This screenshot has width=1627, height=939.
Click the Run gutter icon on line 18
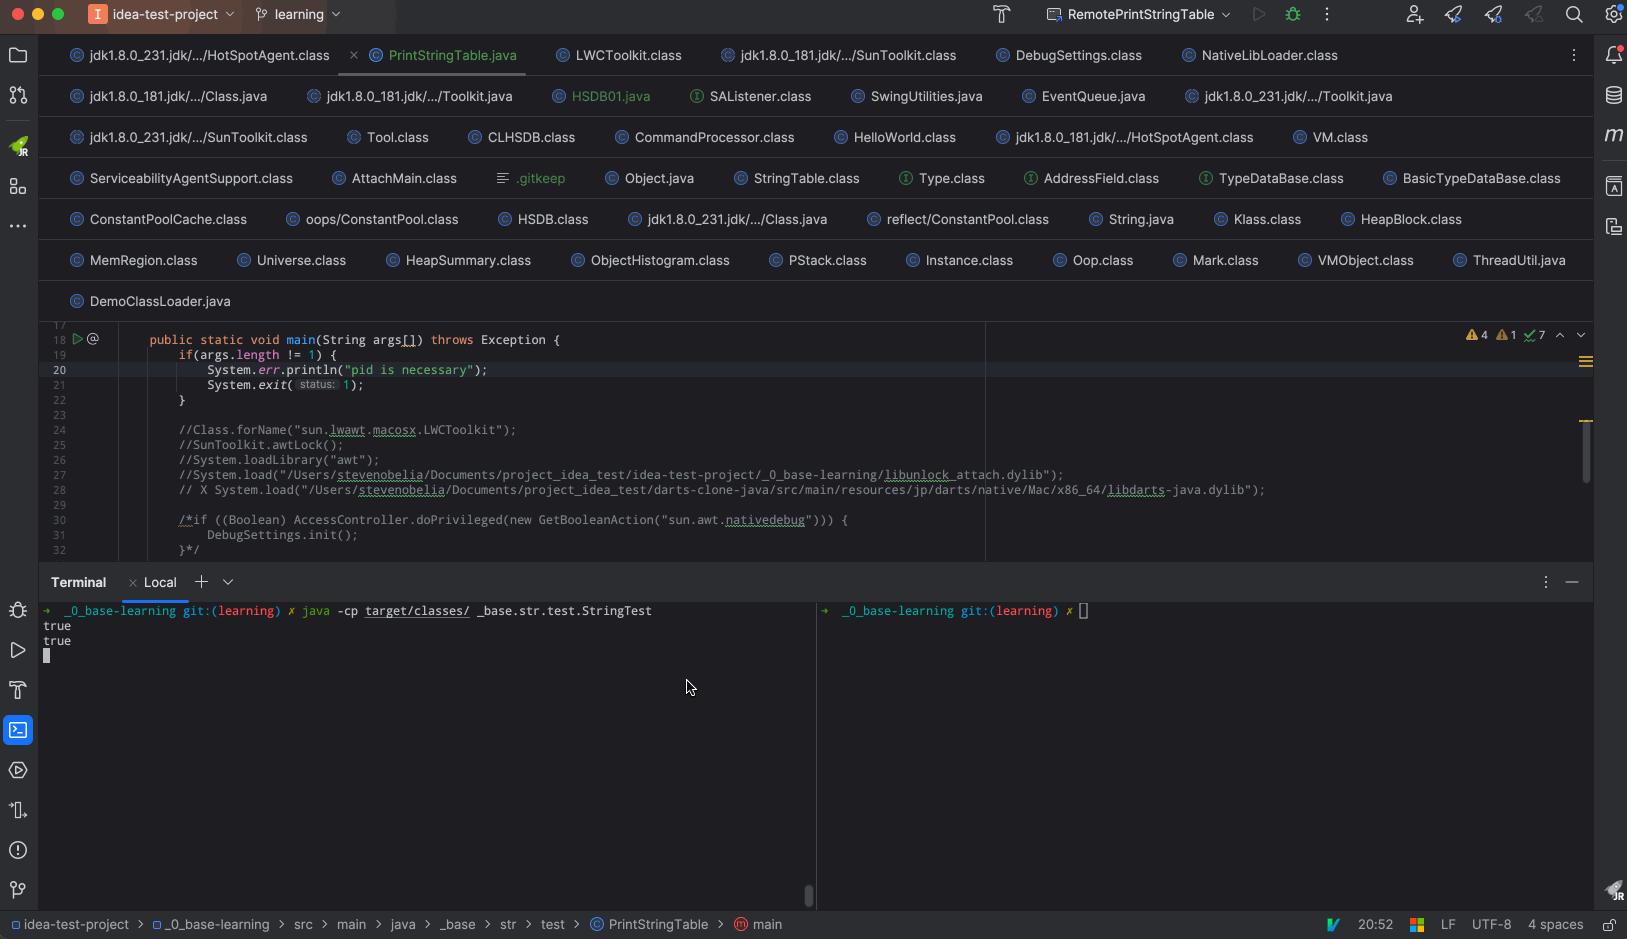click(x=77, y=339)
